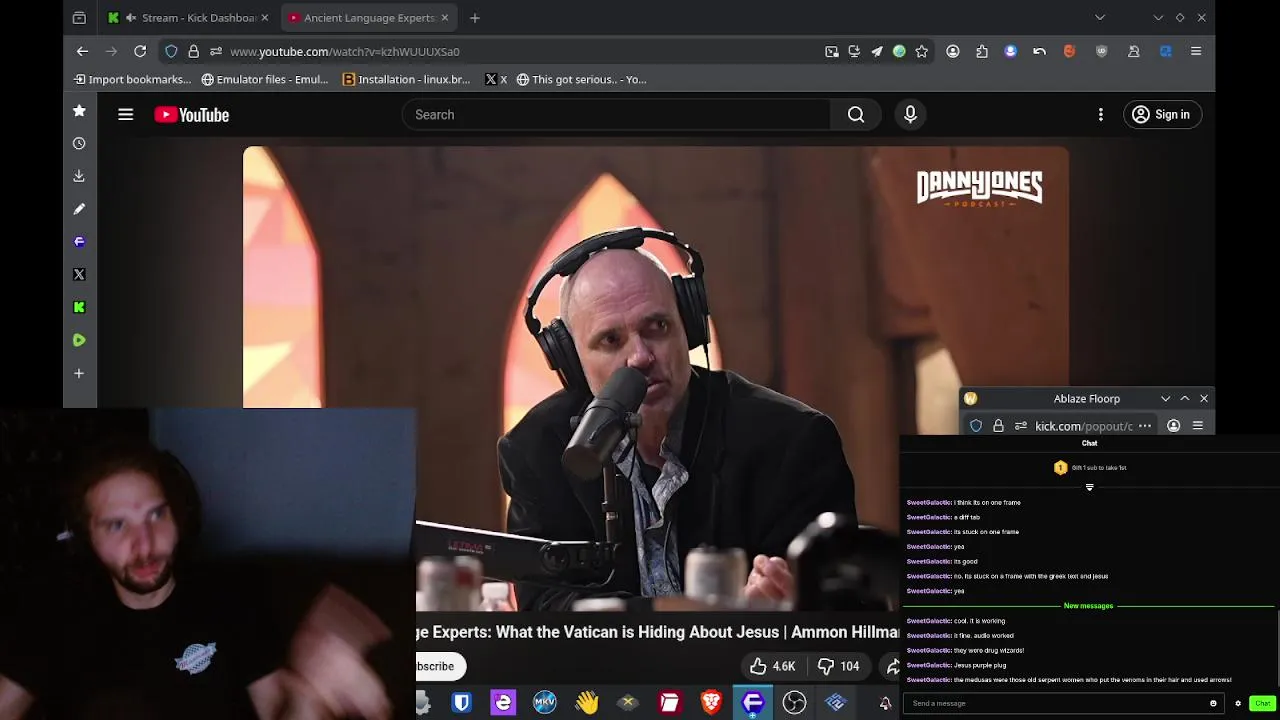Screen dimensions: 1280x720
Task: Open tracking protection shield in address bar
Action: (171, 51)
